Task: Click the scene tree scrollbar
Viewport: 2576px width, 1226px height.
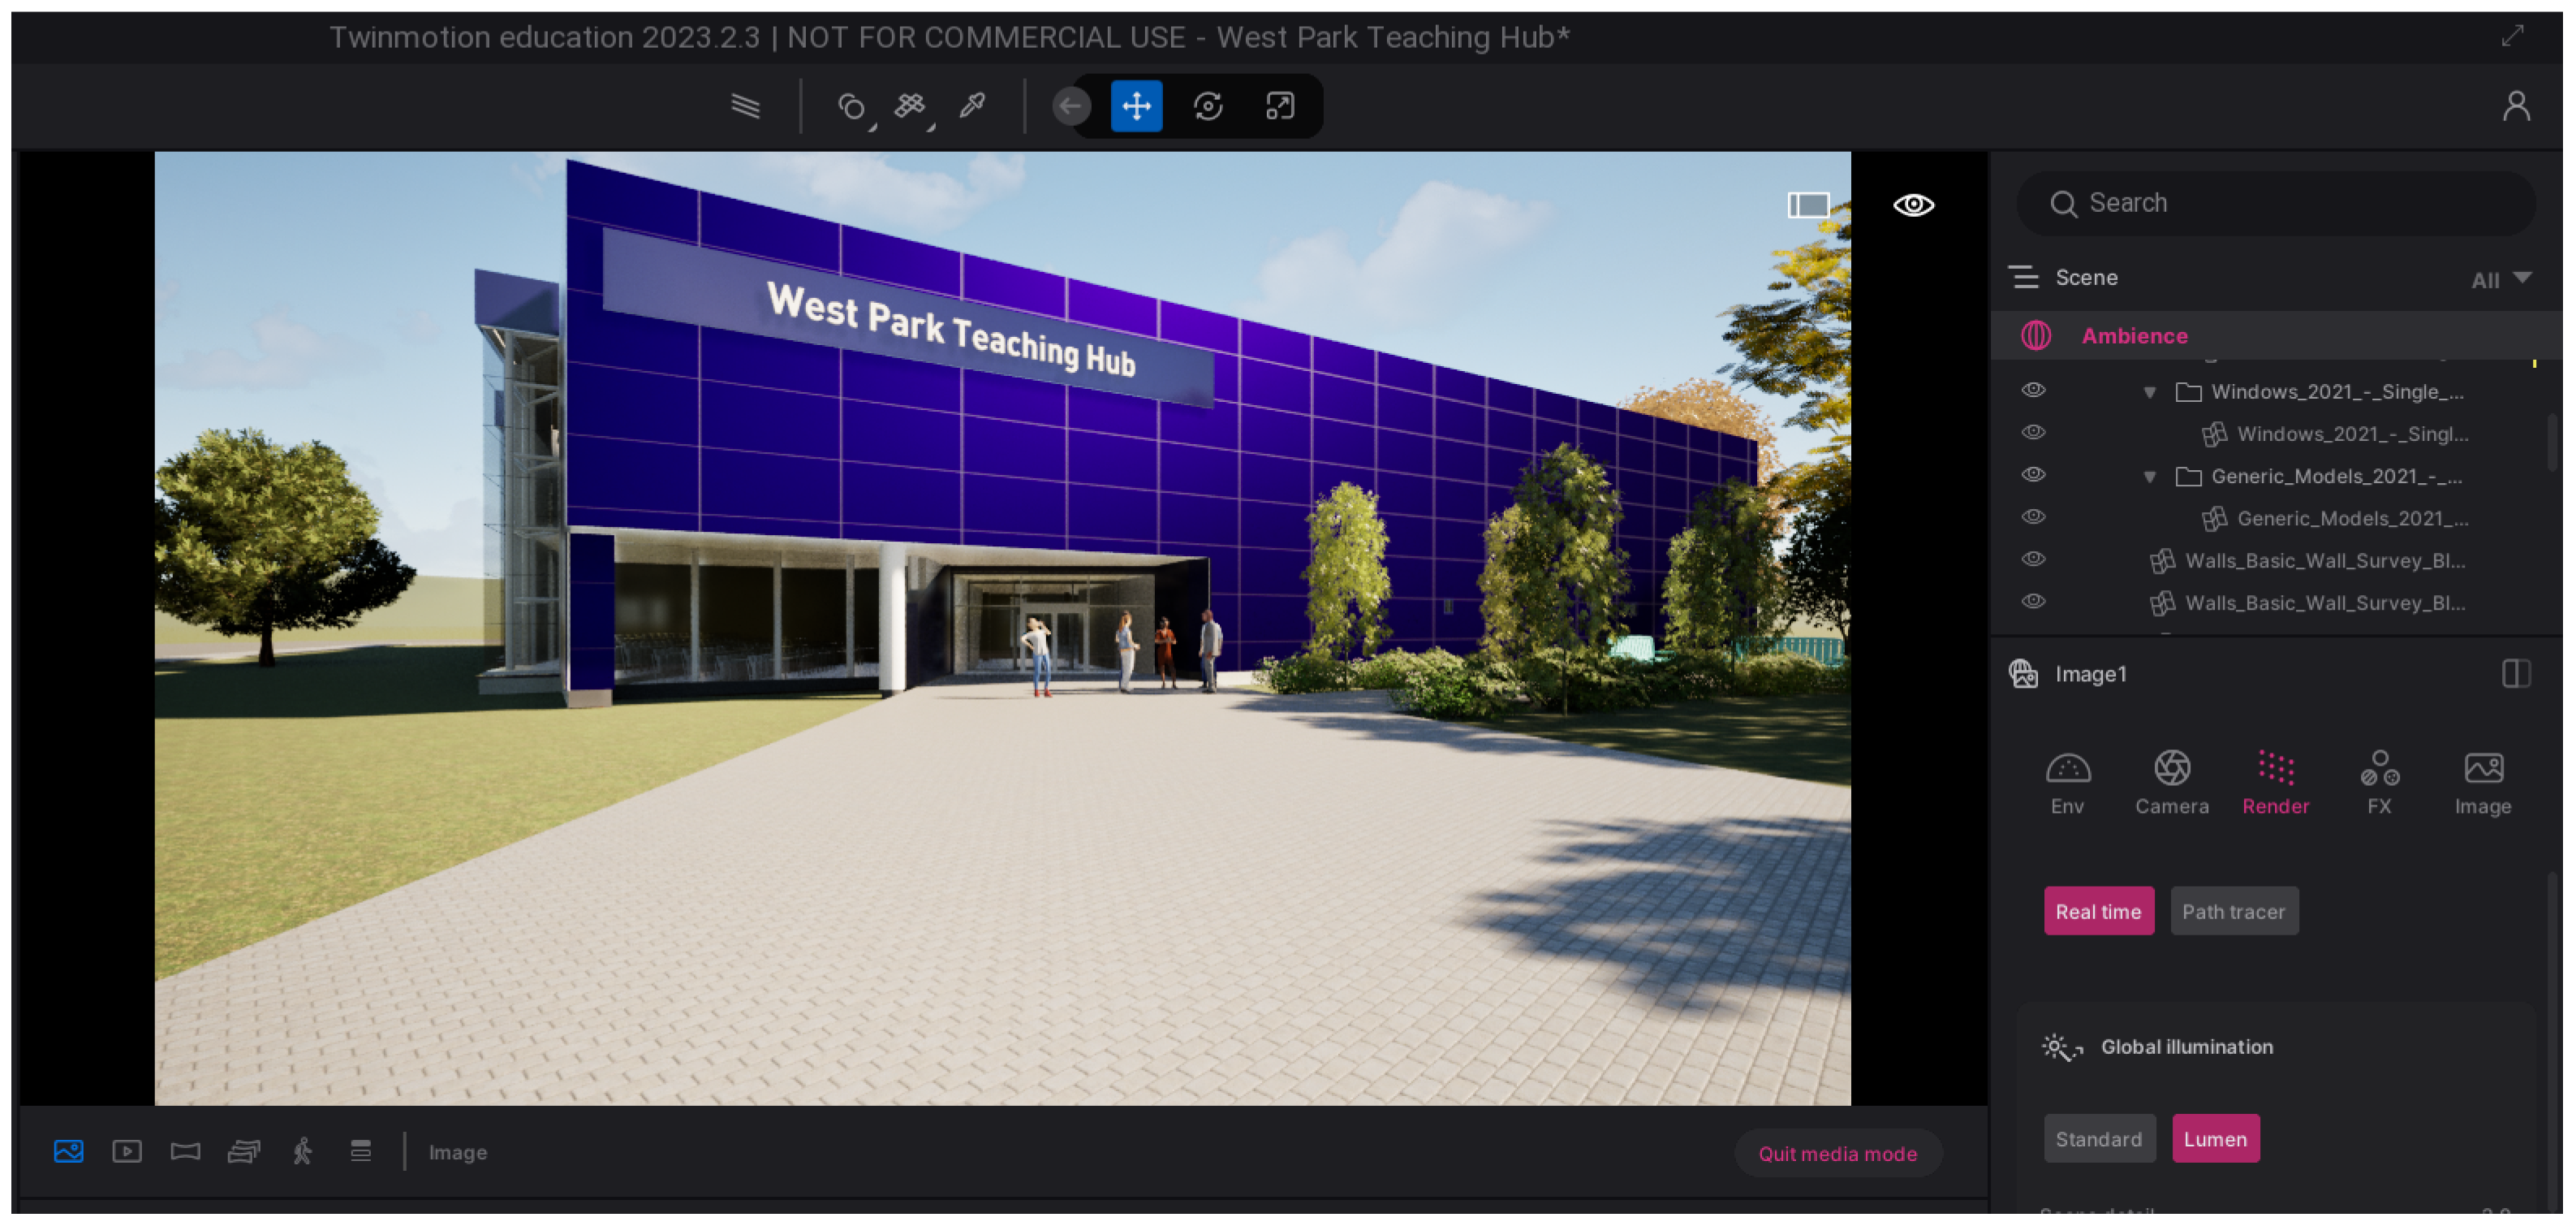Action: (2553, 442)
